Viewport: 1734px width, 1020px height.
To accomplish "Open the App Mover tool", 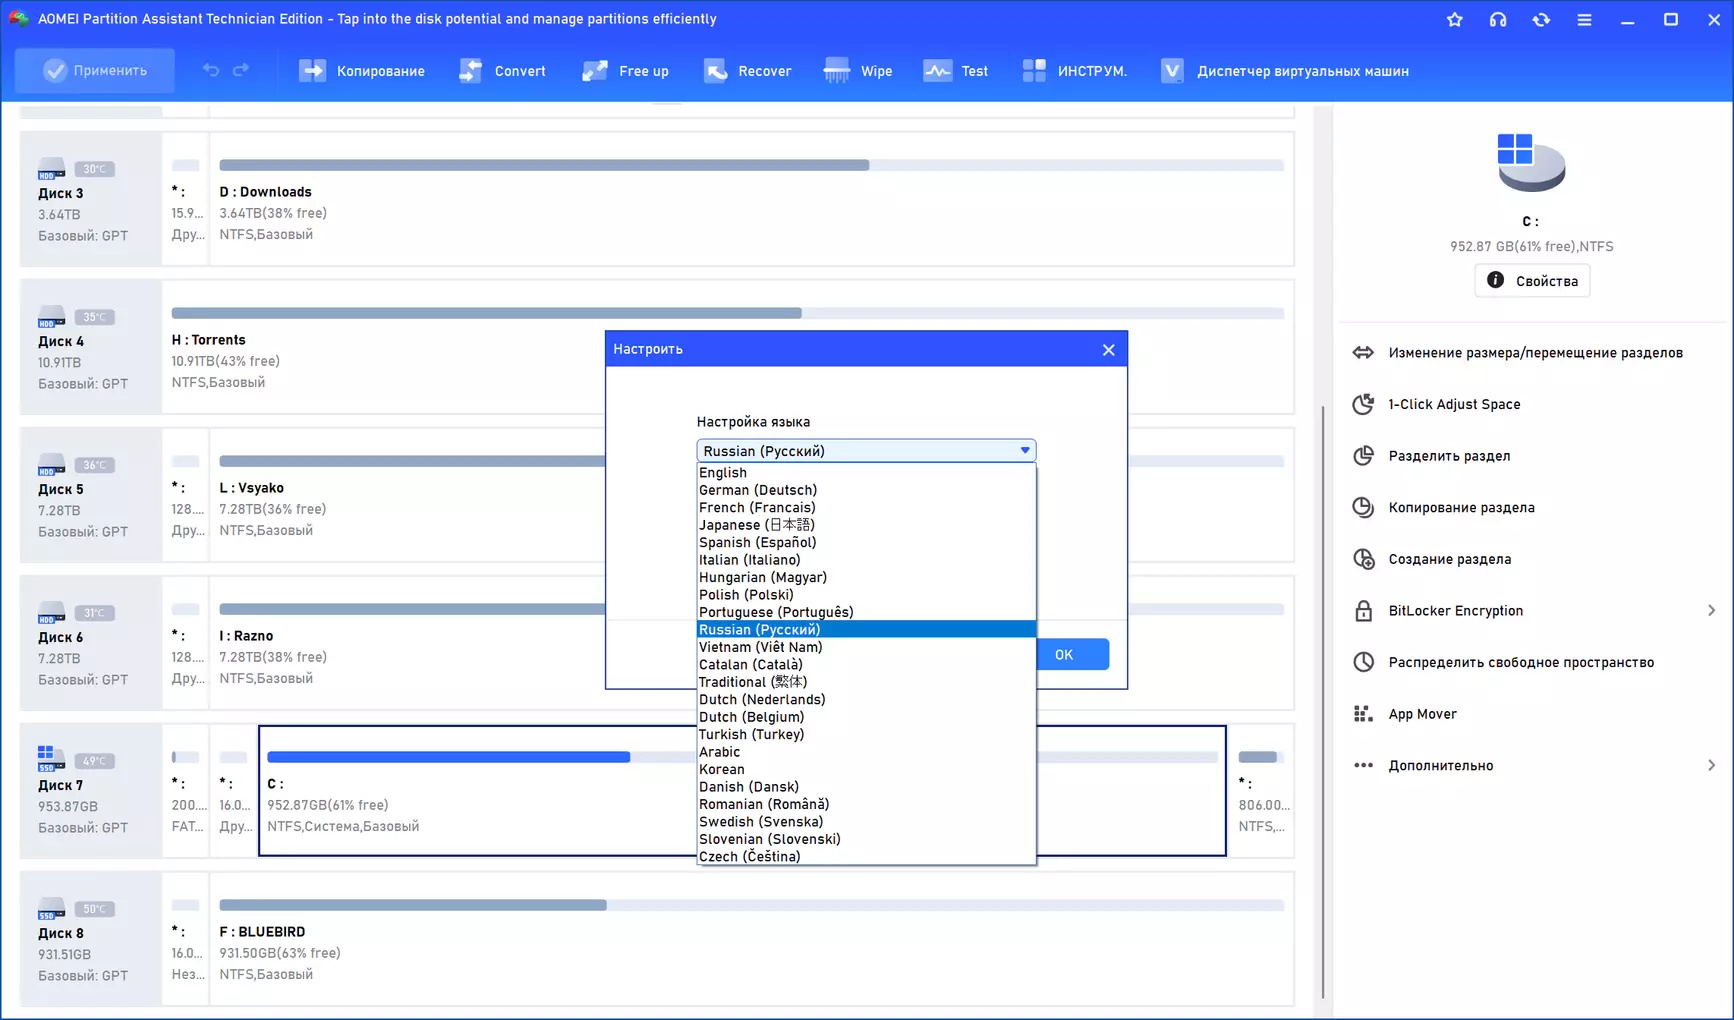I will (1422, 714).
